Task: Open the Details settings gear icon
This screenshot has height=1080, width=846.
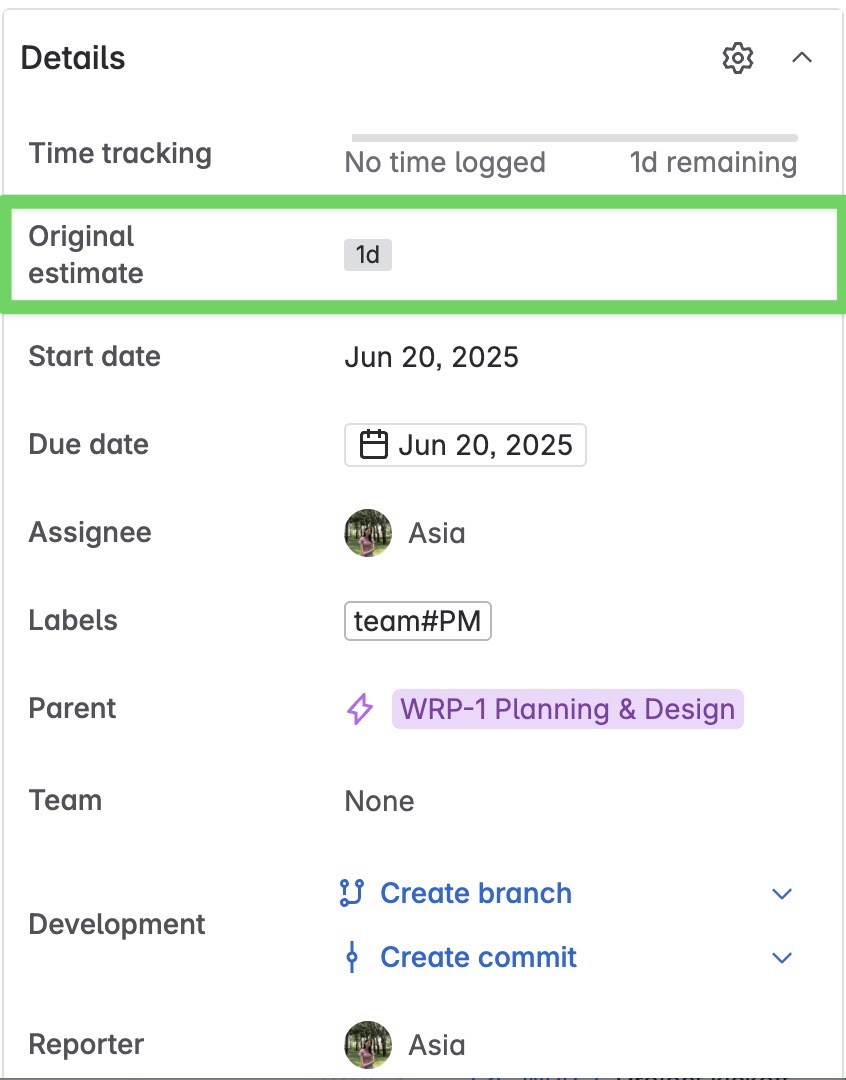Action: point(738,58)
